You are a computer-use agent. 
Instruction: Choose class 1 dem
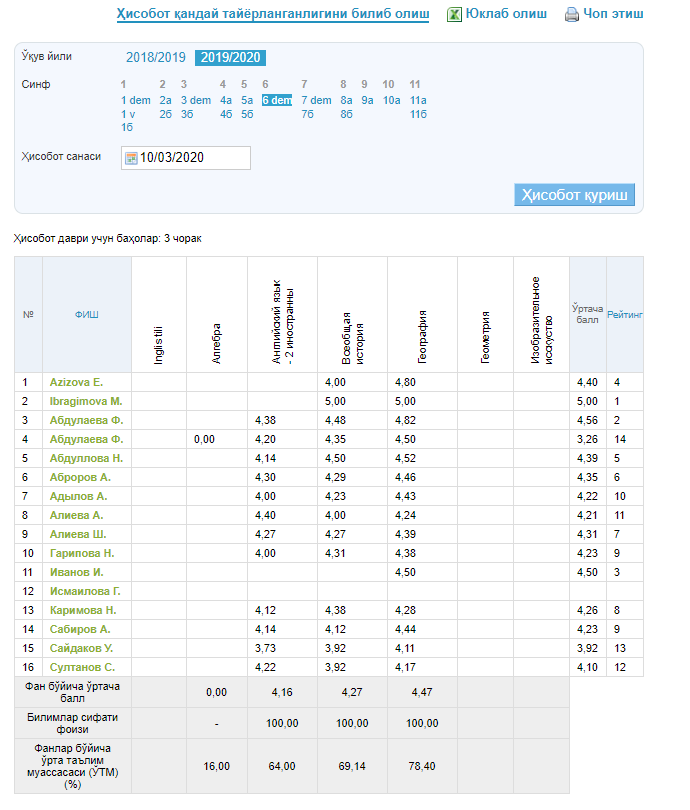tap(135, 100)
